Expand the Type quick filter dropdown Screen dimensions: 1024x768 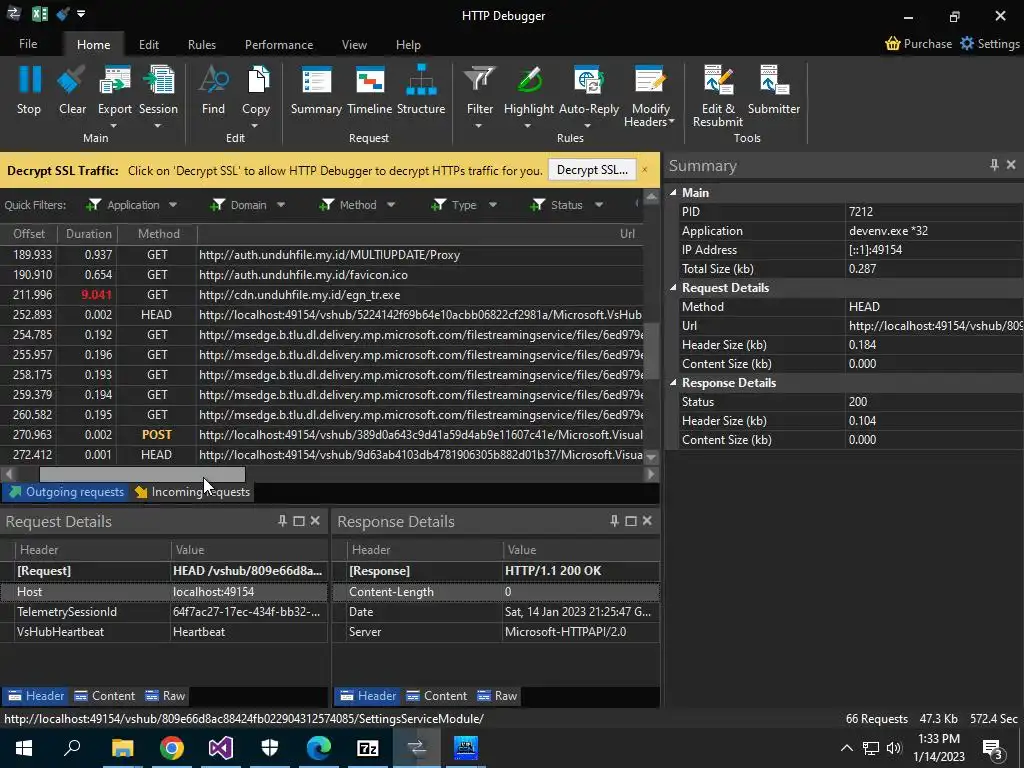tap(493, 205)
